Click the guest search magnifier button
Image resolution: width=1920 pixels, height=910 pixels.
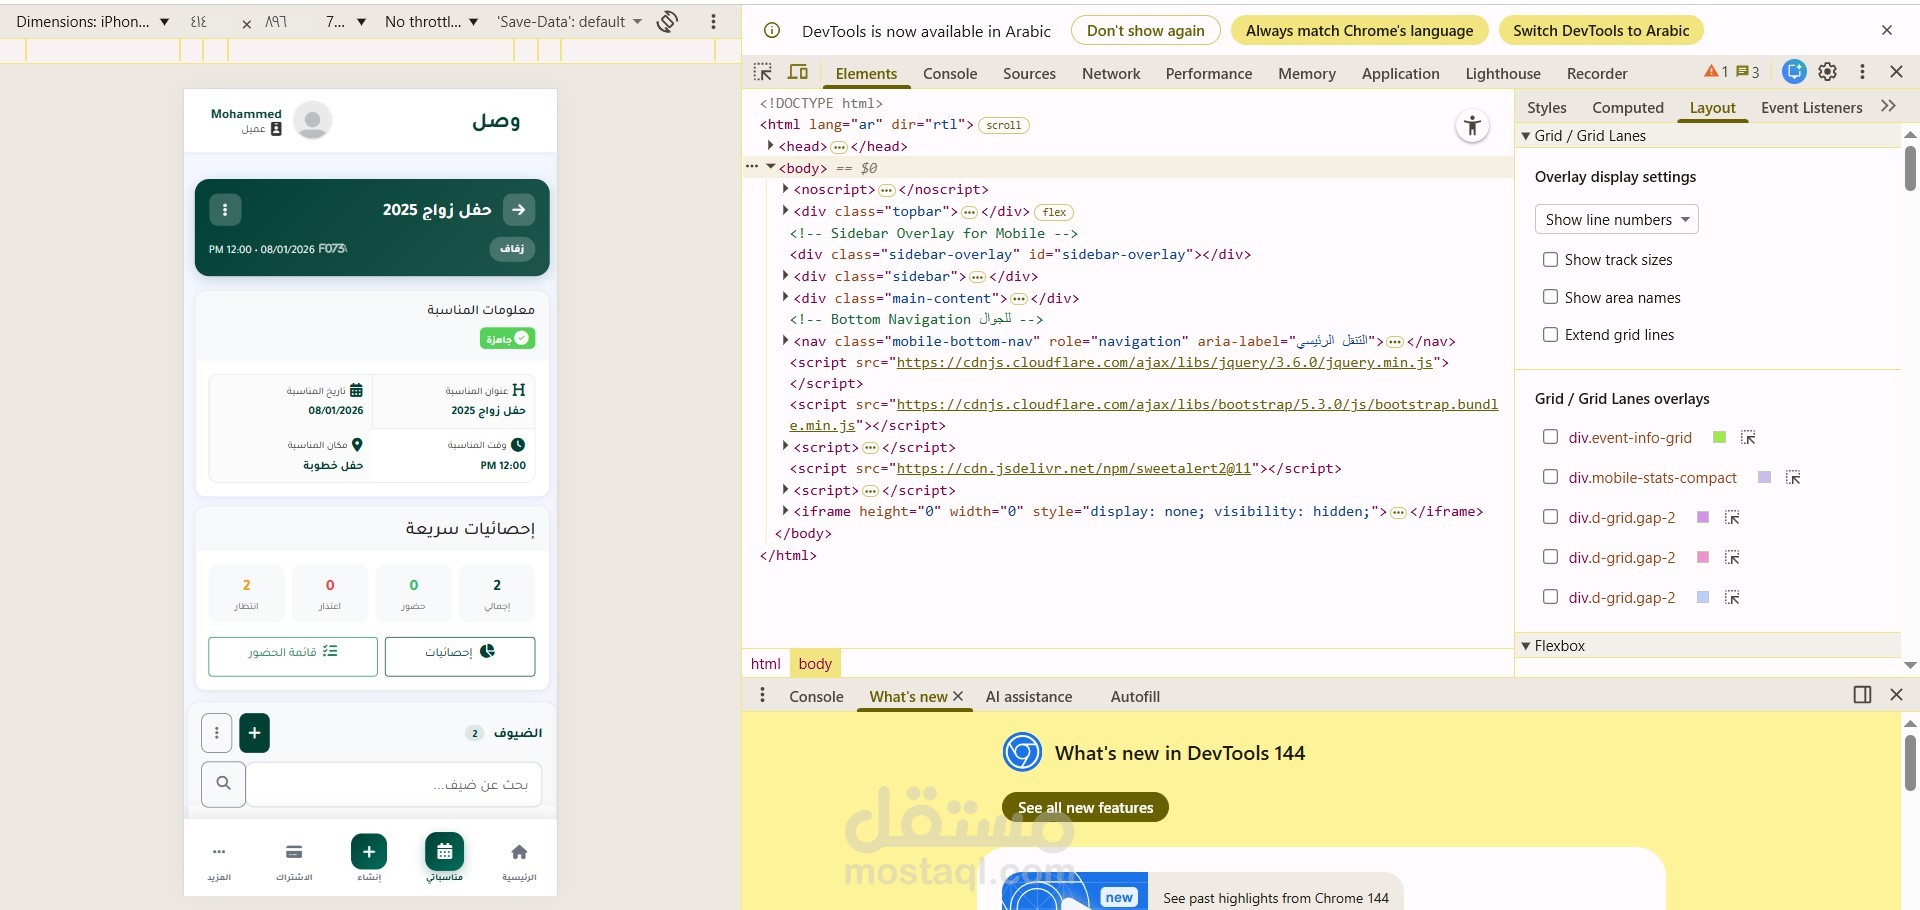(224, 784)
